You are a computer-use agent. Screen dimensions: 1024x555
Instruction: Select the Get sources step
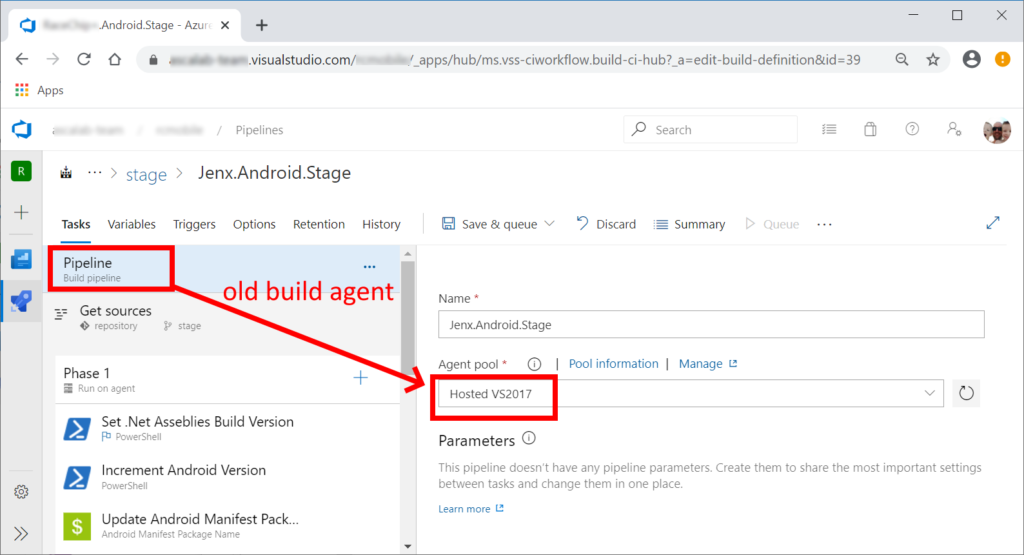point(222,317)
